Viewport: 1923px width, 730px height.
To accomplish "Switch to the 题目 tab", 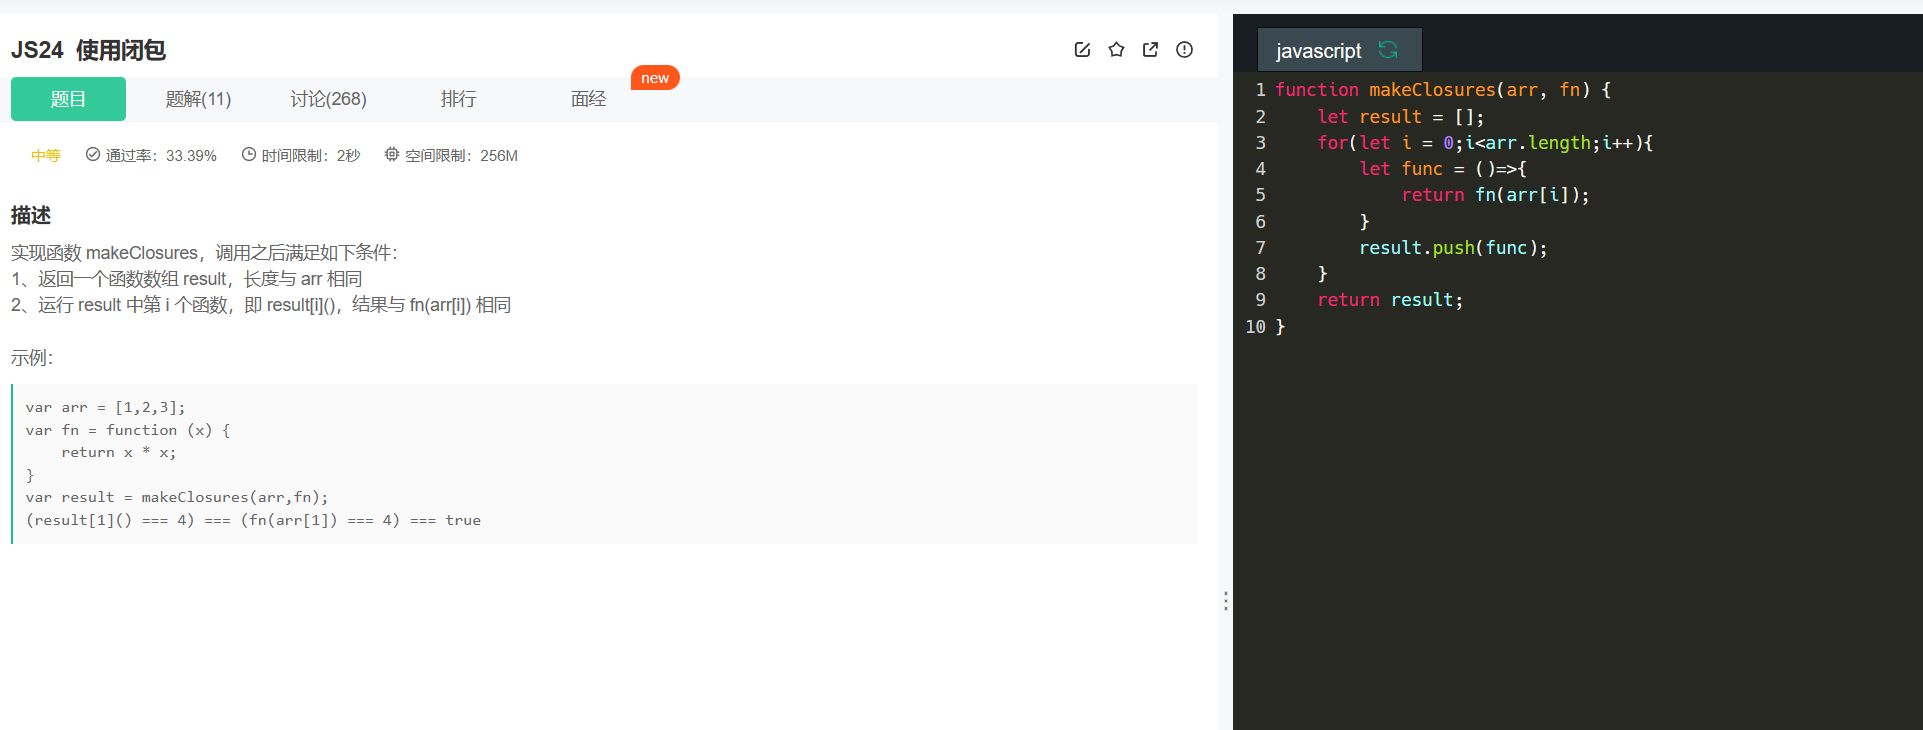I will pyautogui.click(x=68, y=99).
